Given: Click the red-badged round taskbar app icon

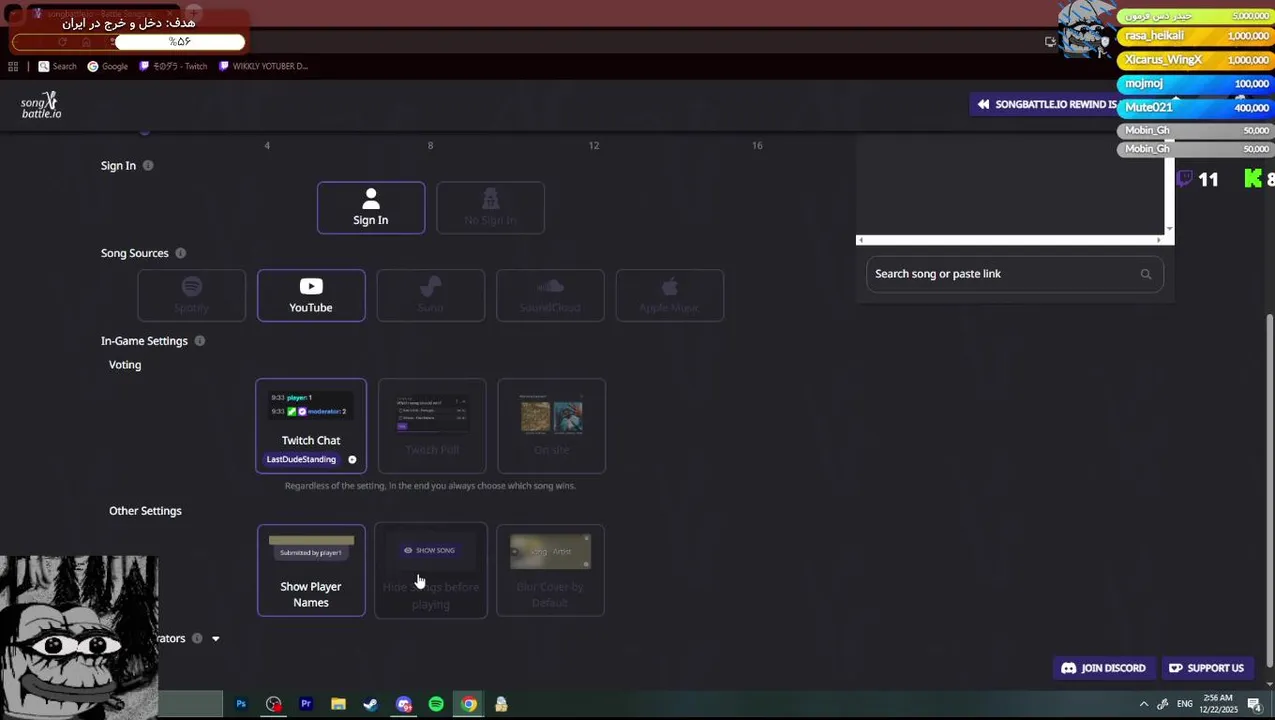Looking at the screenshot, I should pyautogui.click(x=273, y=704).
